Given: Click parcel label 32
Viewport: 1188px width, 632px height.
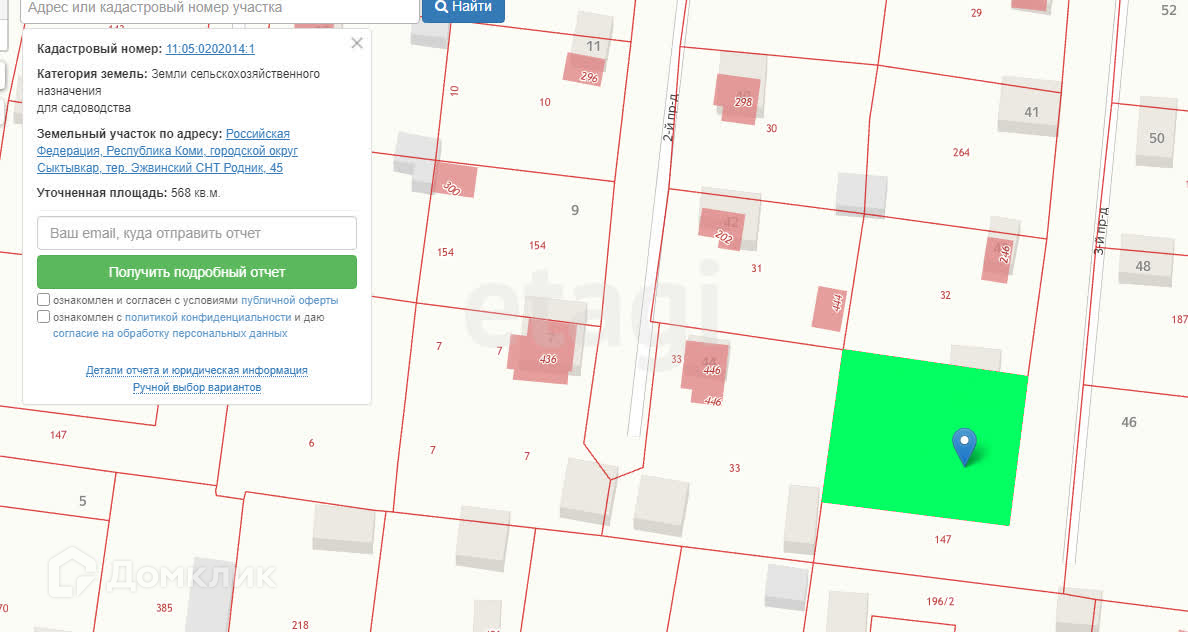Looking at the screenshot, I should point(945,296).
